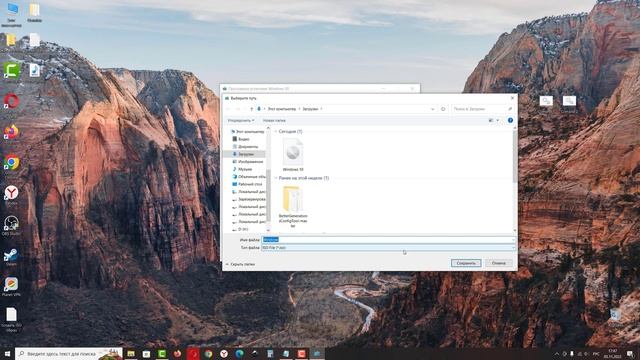Launch Opera browser from desktop
Viewport: 640px width, 360px height.
click(x=11, y=101)
